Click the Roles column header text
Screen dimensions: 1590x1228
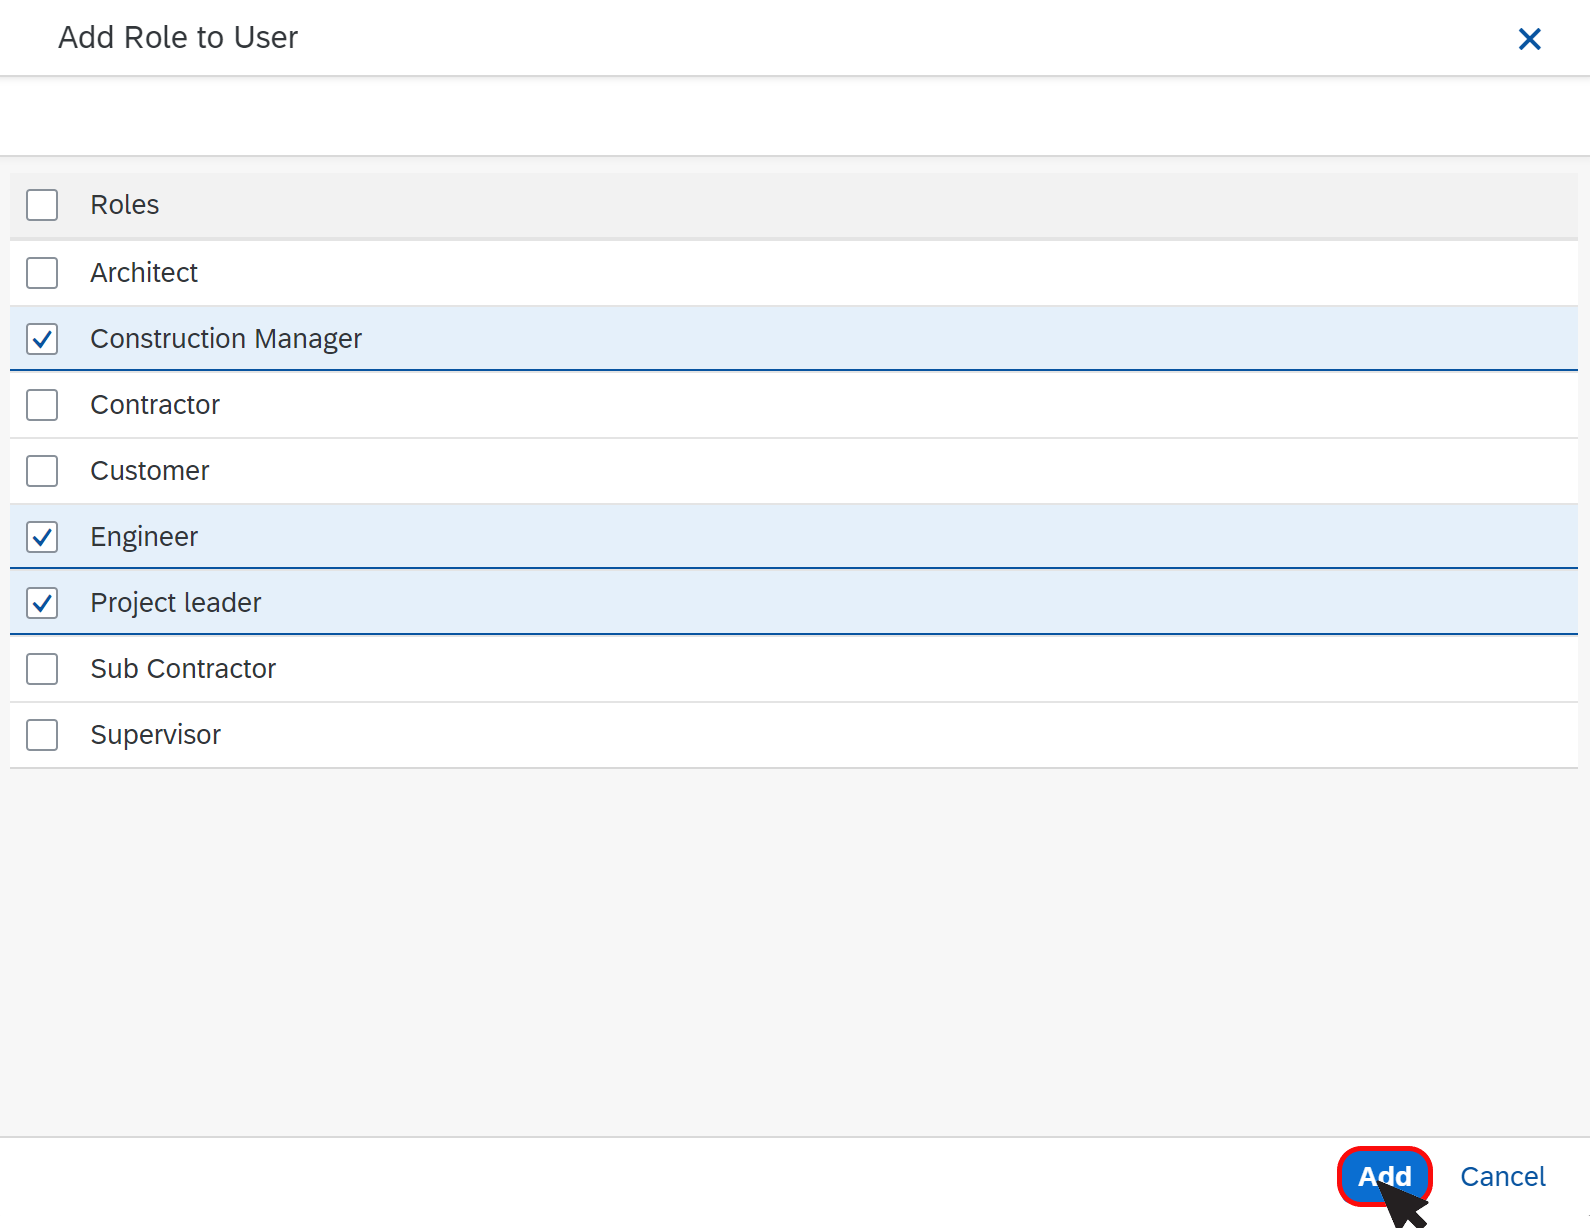click(x=125, y=204)
